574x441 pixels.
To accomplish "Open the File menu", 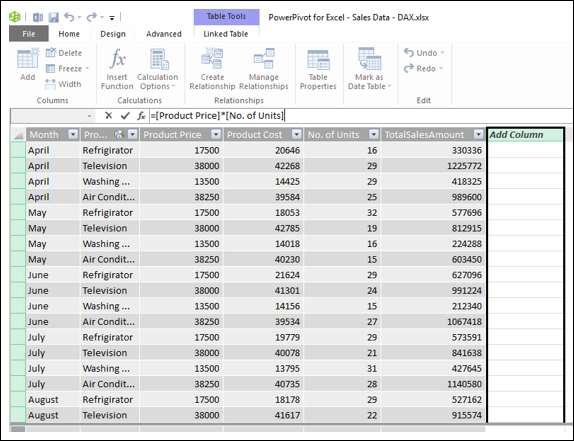I will click(x=29, y=34).
